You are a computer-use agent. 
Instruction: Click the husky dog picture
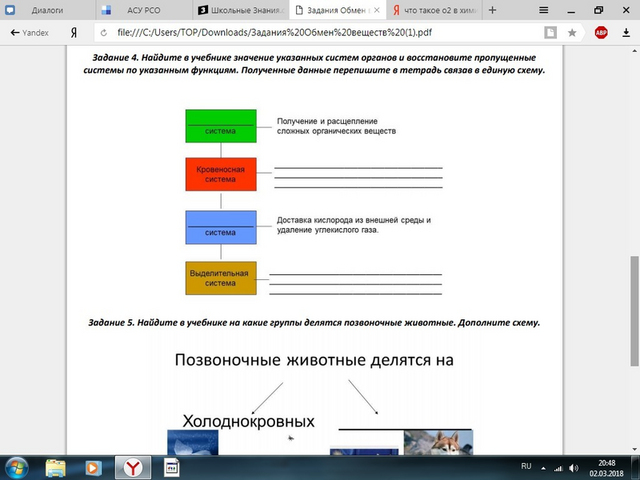pos(438,442)
